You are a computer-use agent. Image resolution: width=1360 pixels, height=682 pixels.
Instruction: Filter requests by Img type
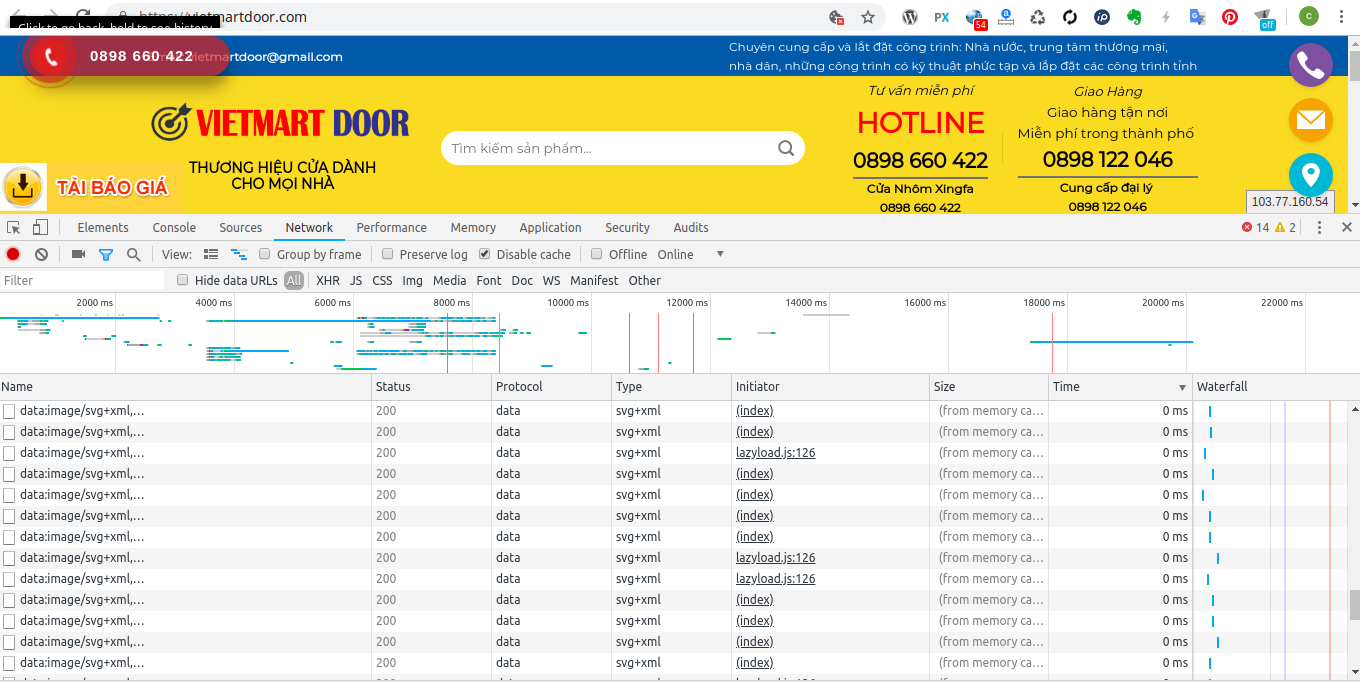(x=412, y=281)
